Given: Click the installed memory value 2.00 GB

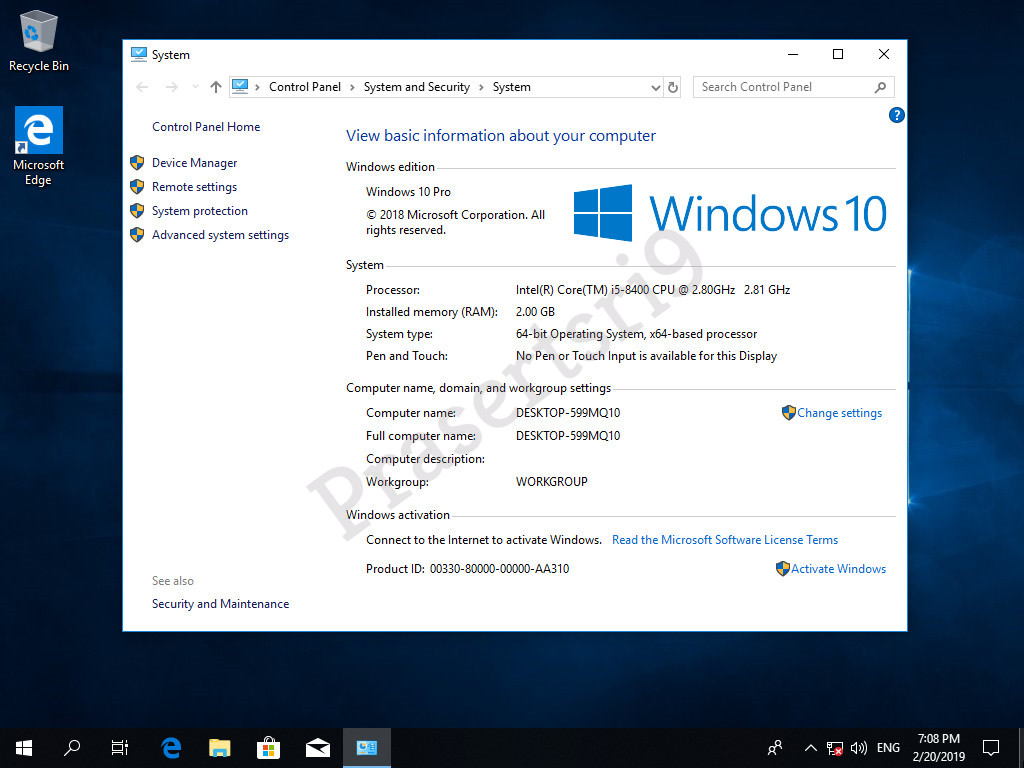Looking at the screenshot, I should [536, 312].
